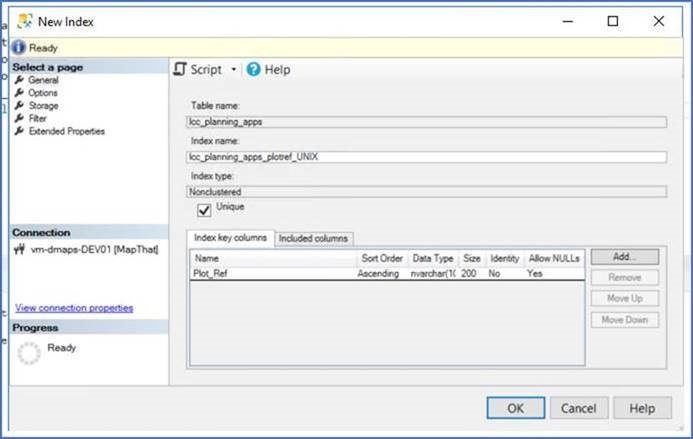This screenshot has height=439, width=693.
Task: Click the Ascending sort order cell
Action: (x=378, y=274)
